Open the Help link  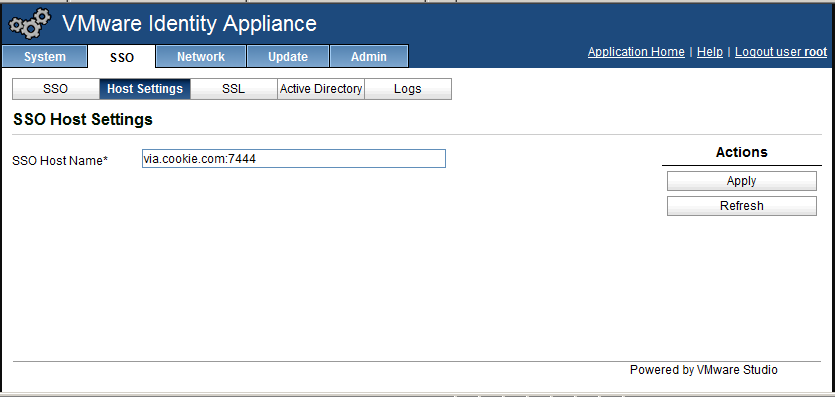710,52
